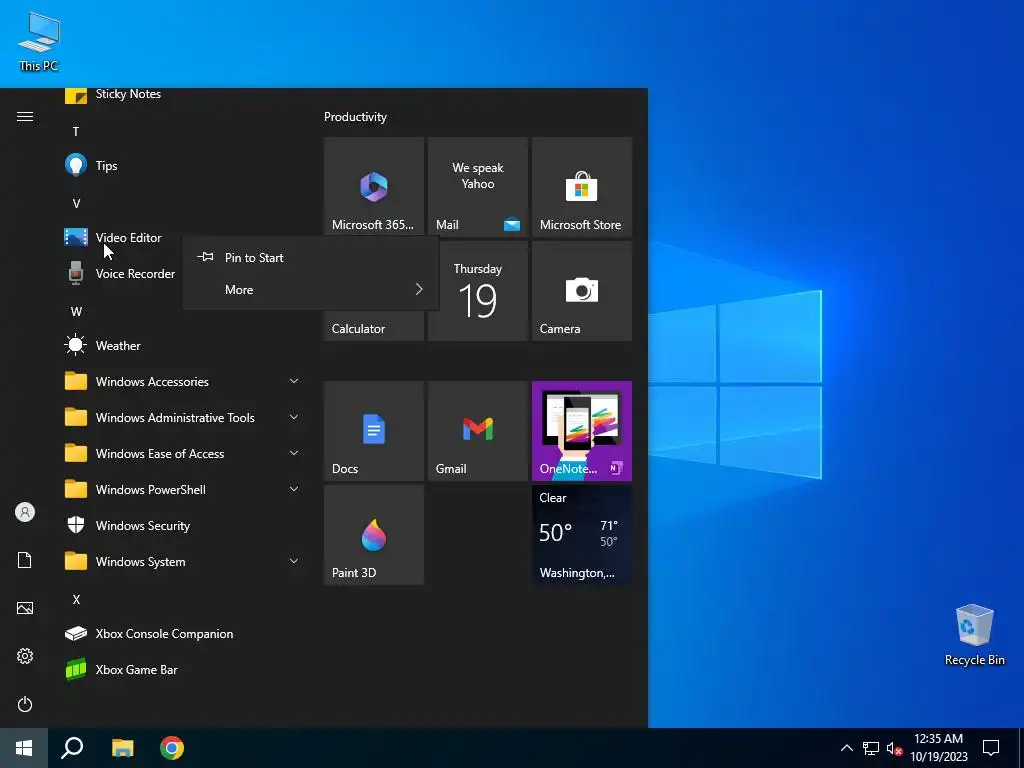The height and width of the screenshot is (768, 1024).
Task: Click the letter W section header
Action: coord(76,312)
